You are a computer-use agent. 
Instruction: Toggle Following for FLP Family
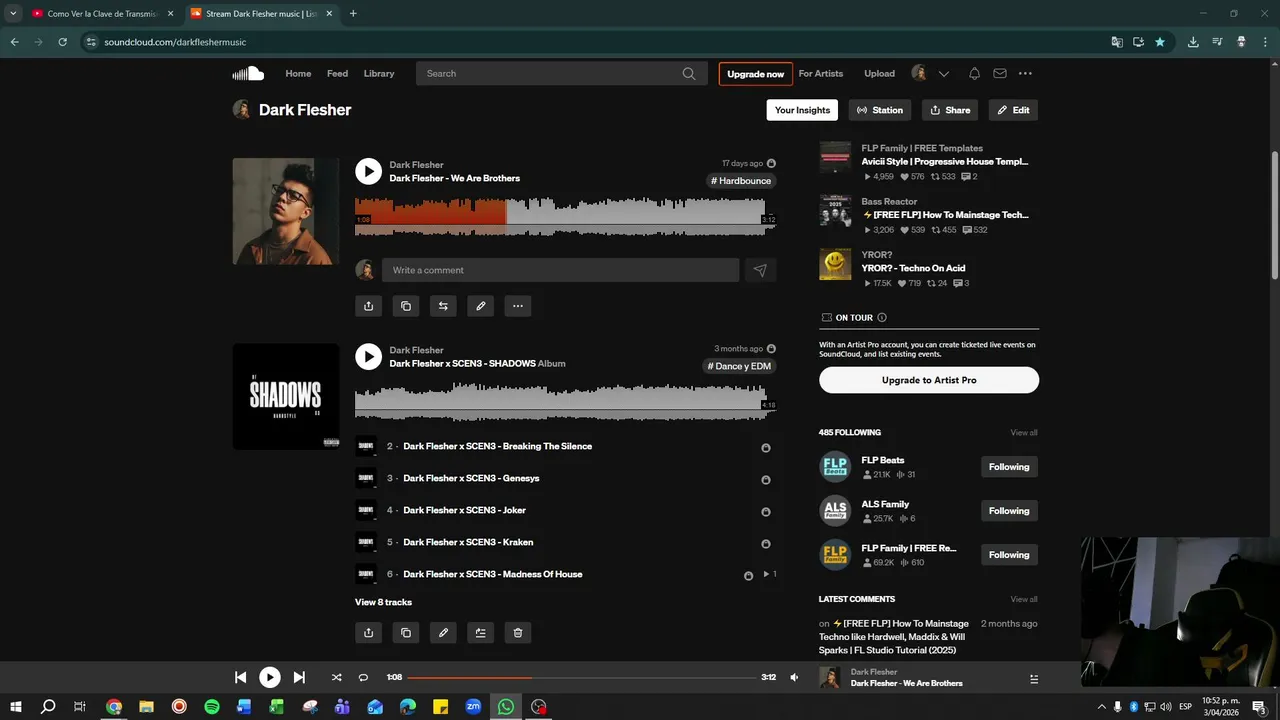tap(1009, 555)
